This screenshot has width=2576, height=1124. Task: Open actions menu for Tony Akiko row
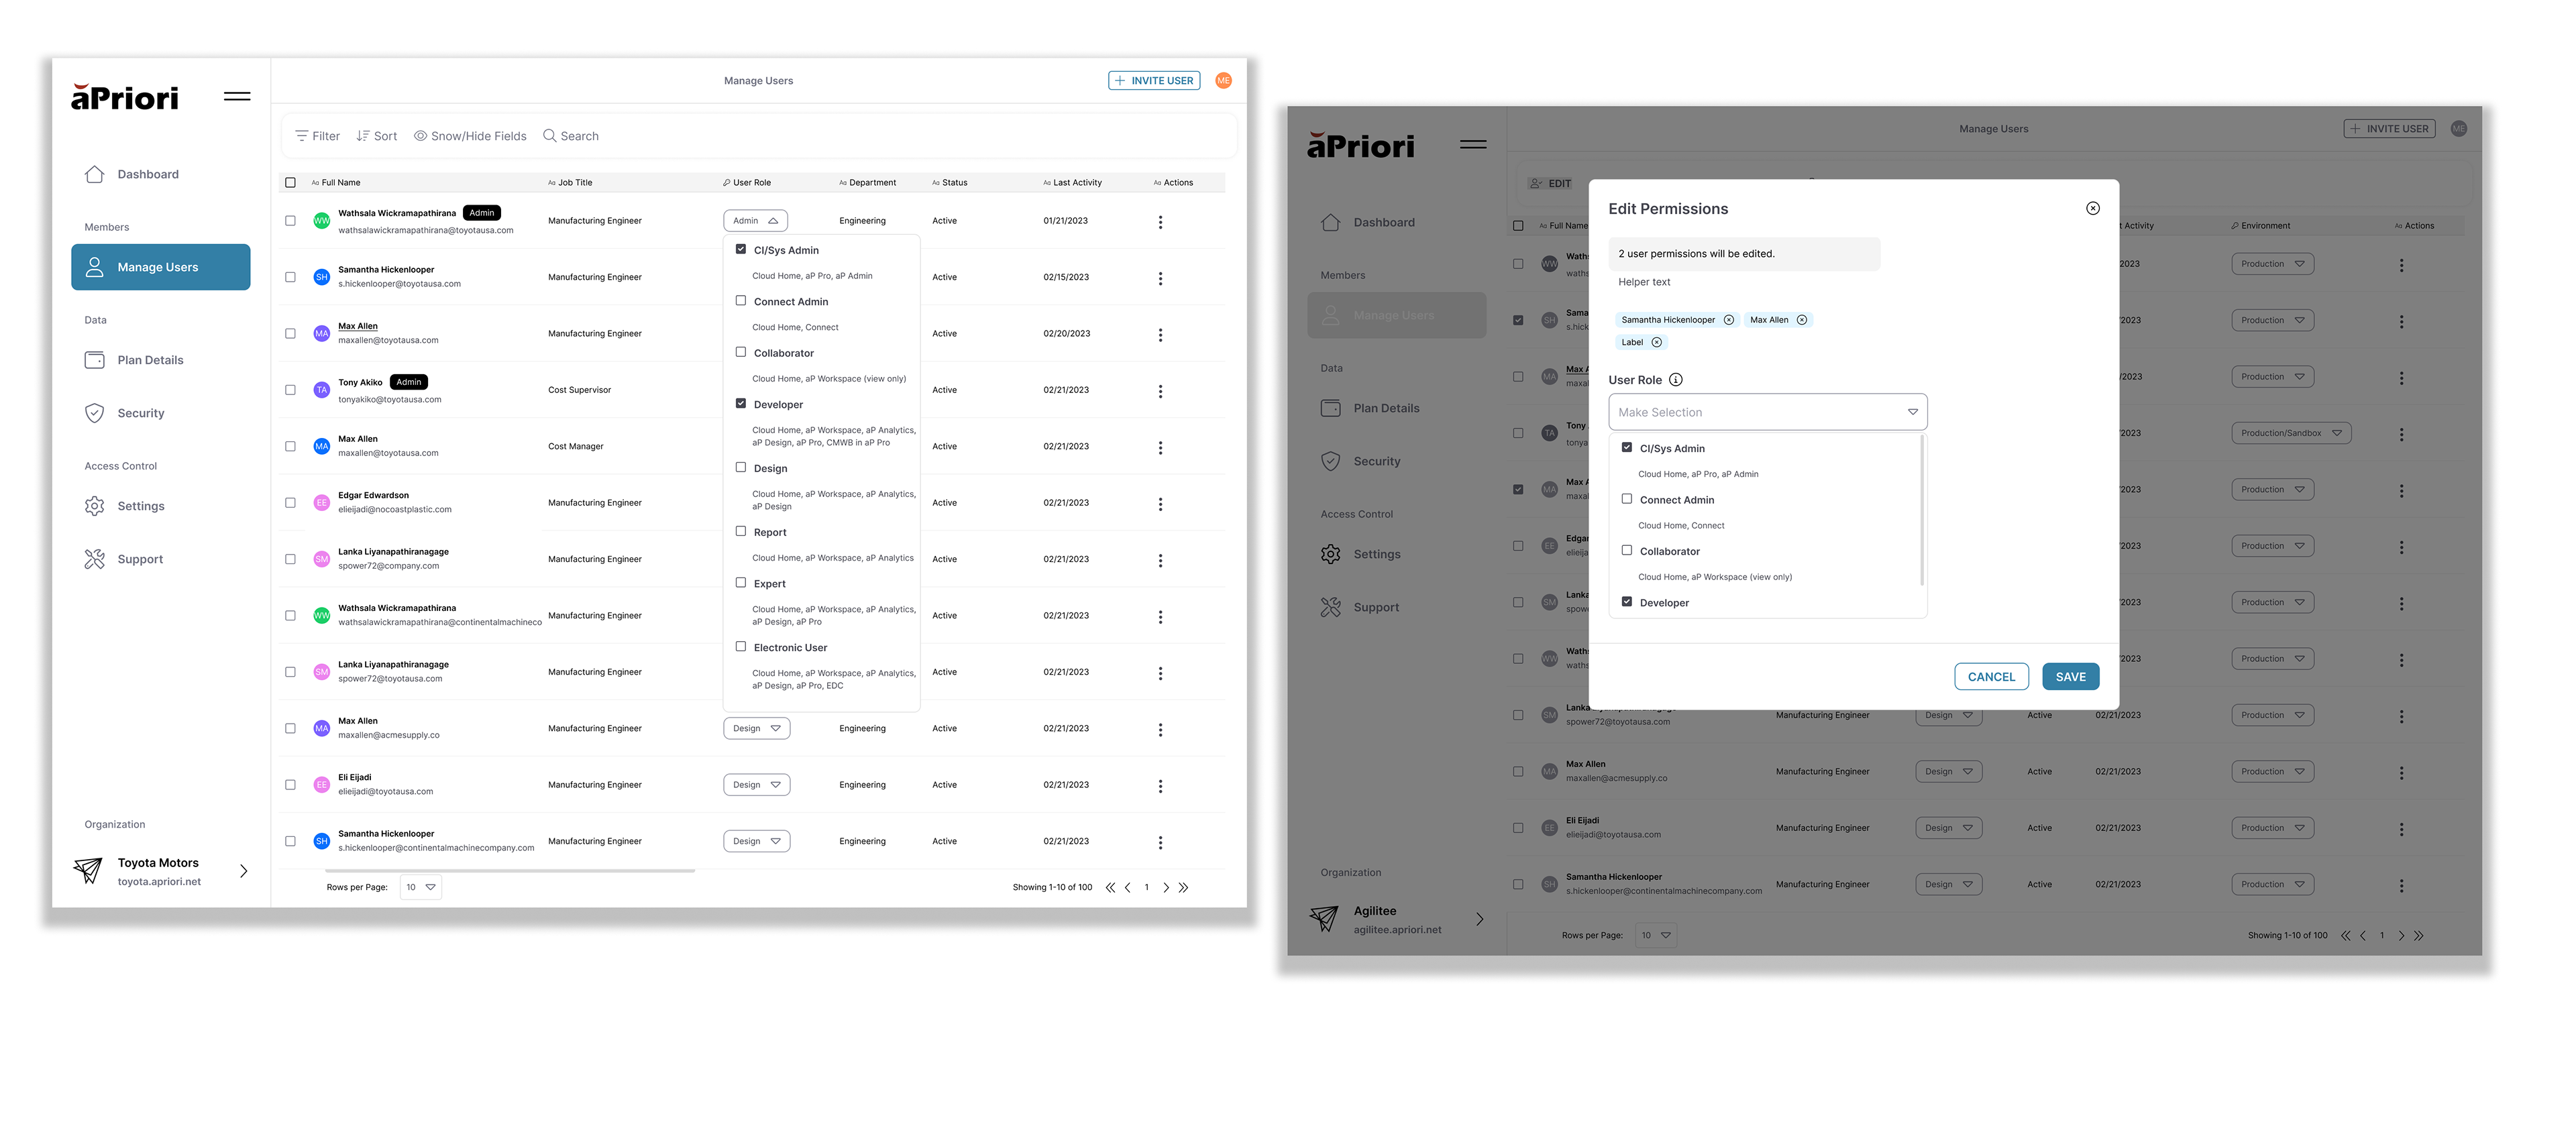tap(1160, 391)
